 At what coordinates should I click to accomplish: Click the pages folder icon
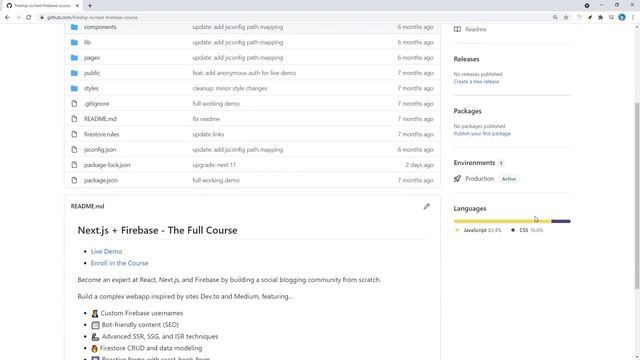(74, 58)
